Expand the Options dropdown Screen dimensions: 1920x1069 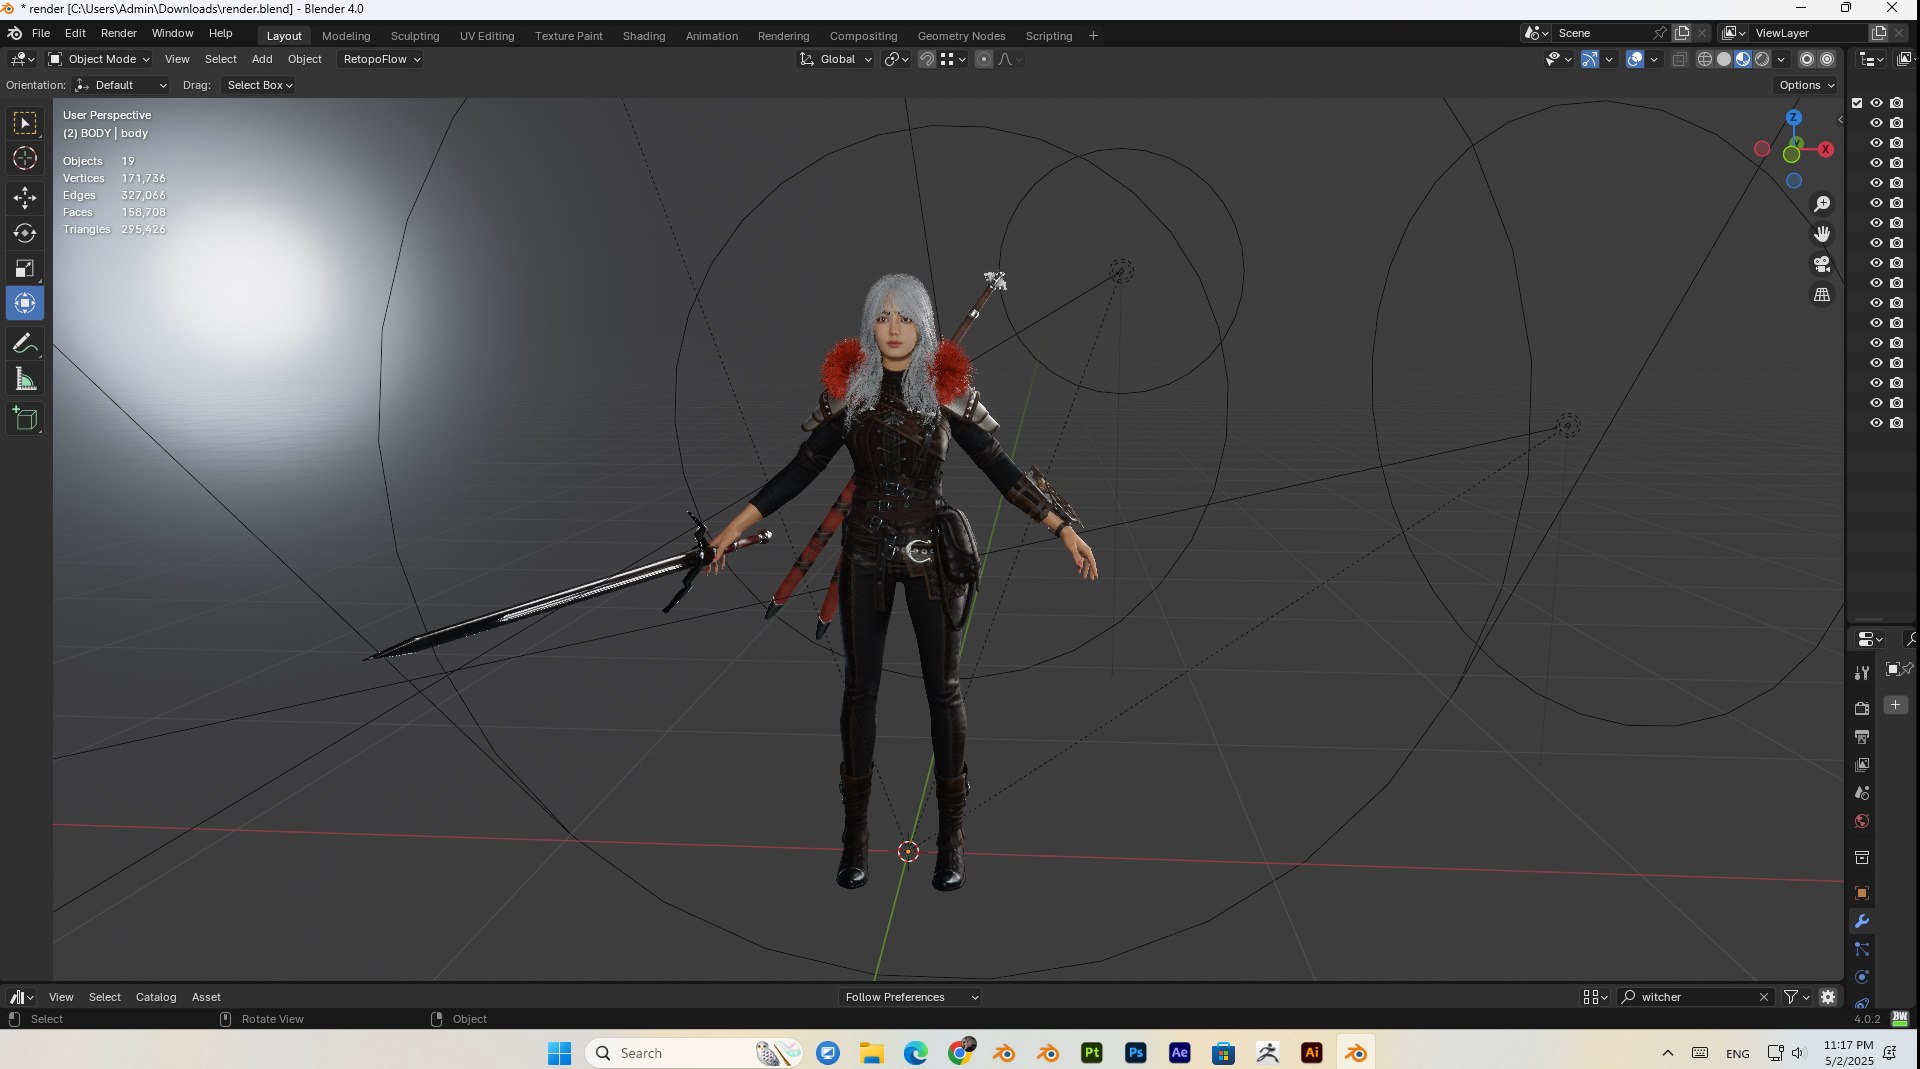(1806, 86)
